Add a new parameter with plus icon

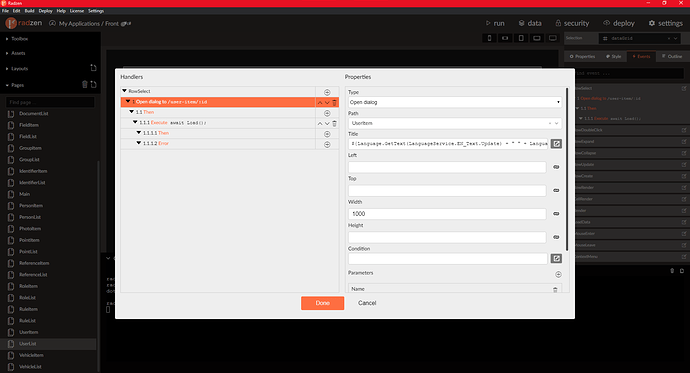click(x=558, y=274)
